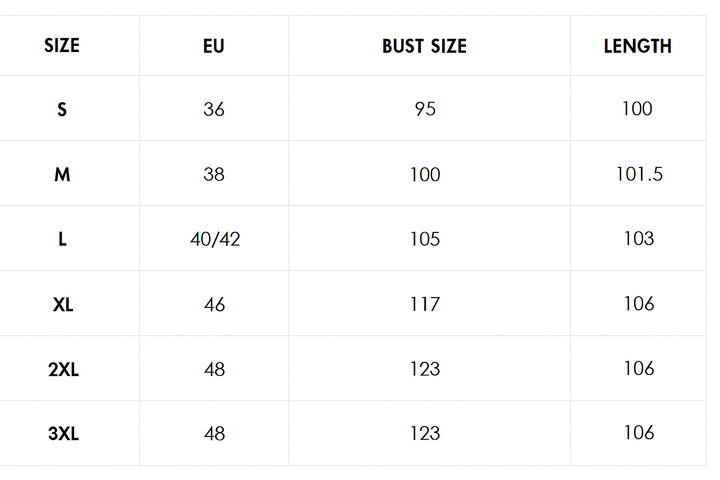
Task: Select the 3XL size row label
Action: (63, 434)
